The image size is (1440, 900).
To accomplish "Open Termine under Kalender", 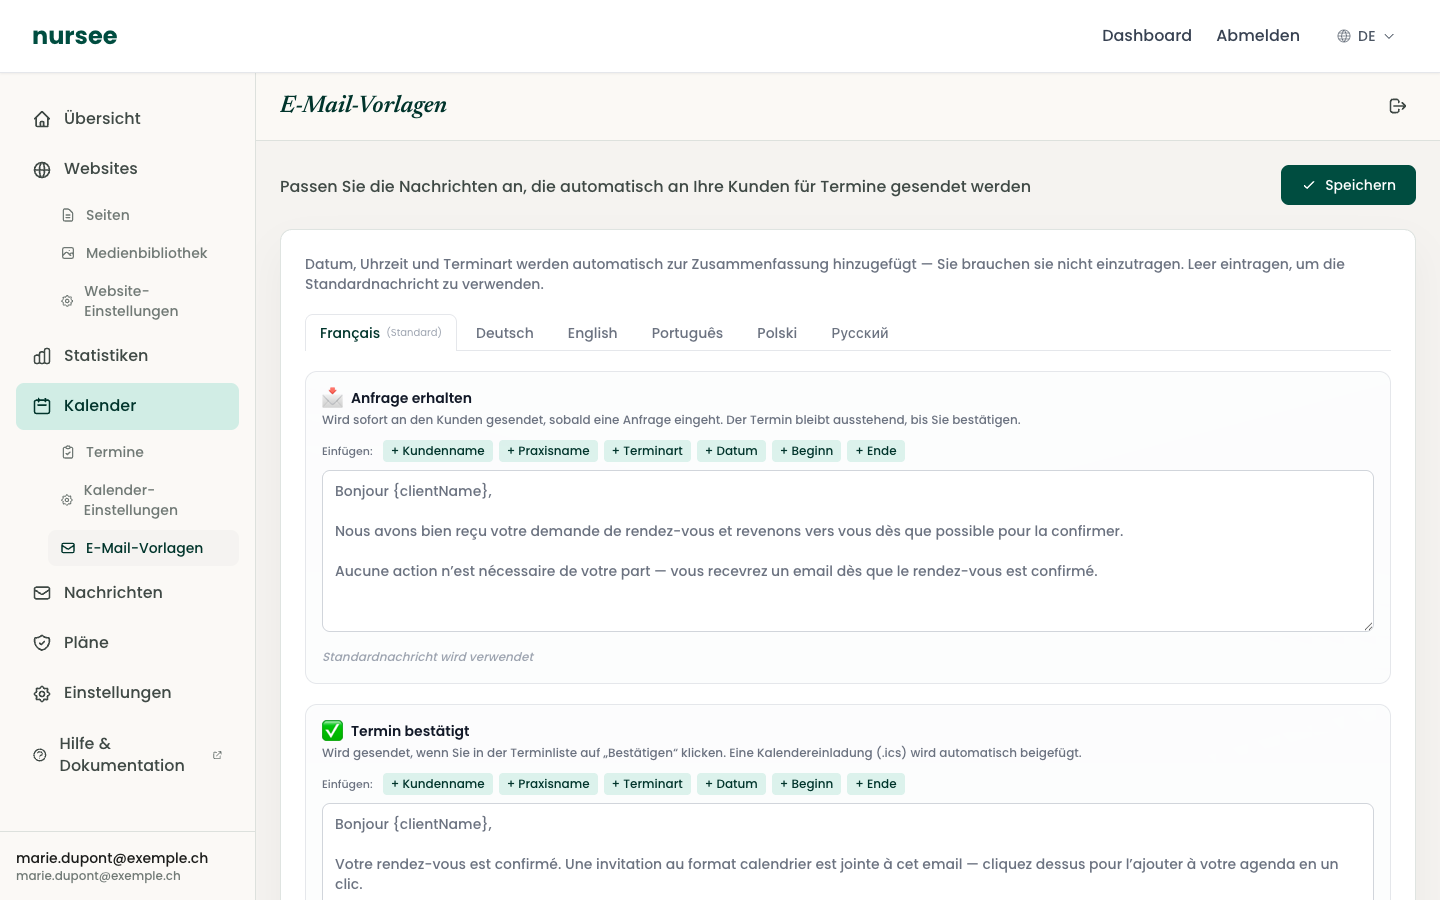I will (x=143, y=452).
